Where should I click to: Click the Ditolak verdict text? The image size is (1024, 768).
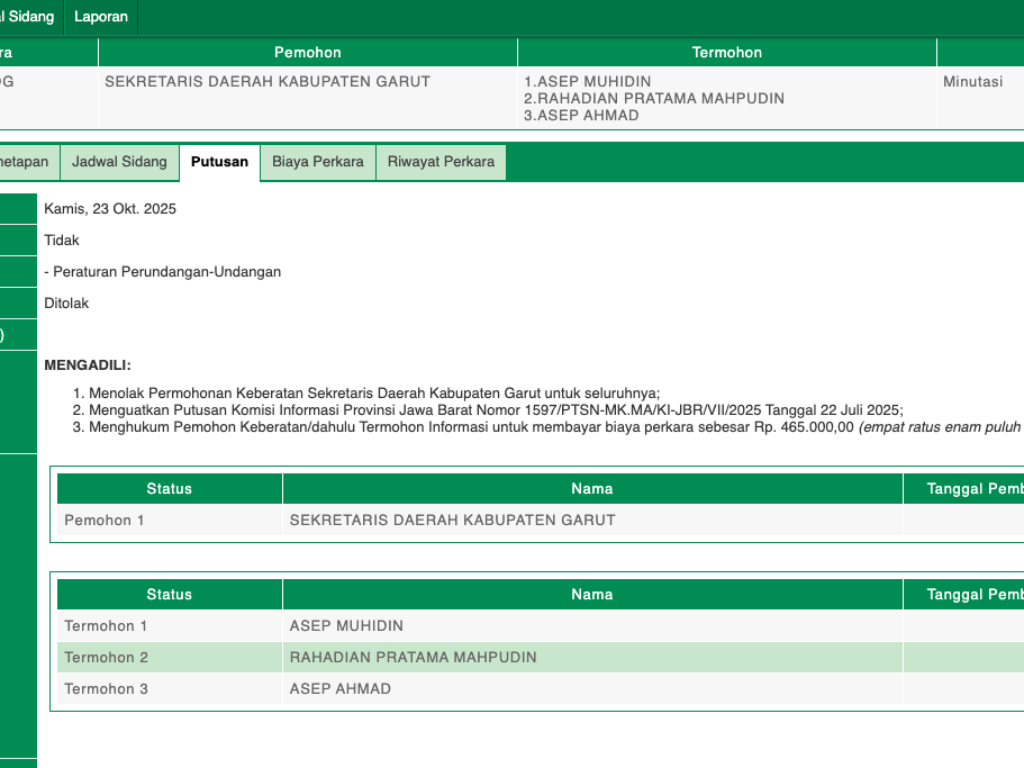point(66,303)
